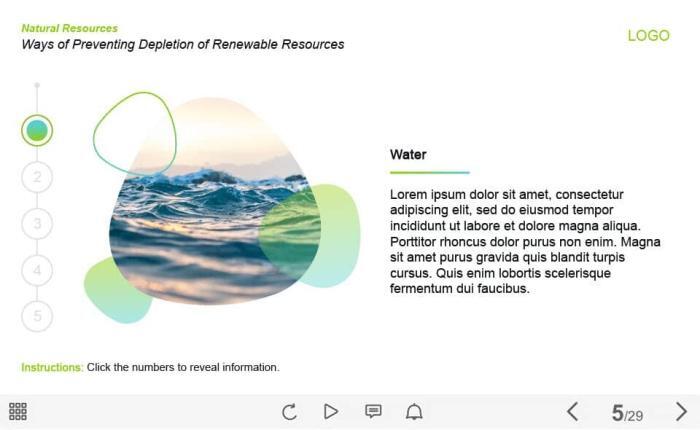Select the active step 1 circle

37,130
